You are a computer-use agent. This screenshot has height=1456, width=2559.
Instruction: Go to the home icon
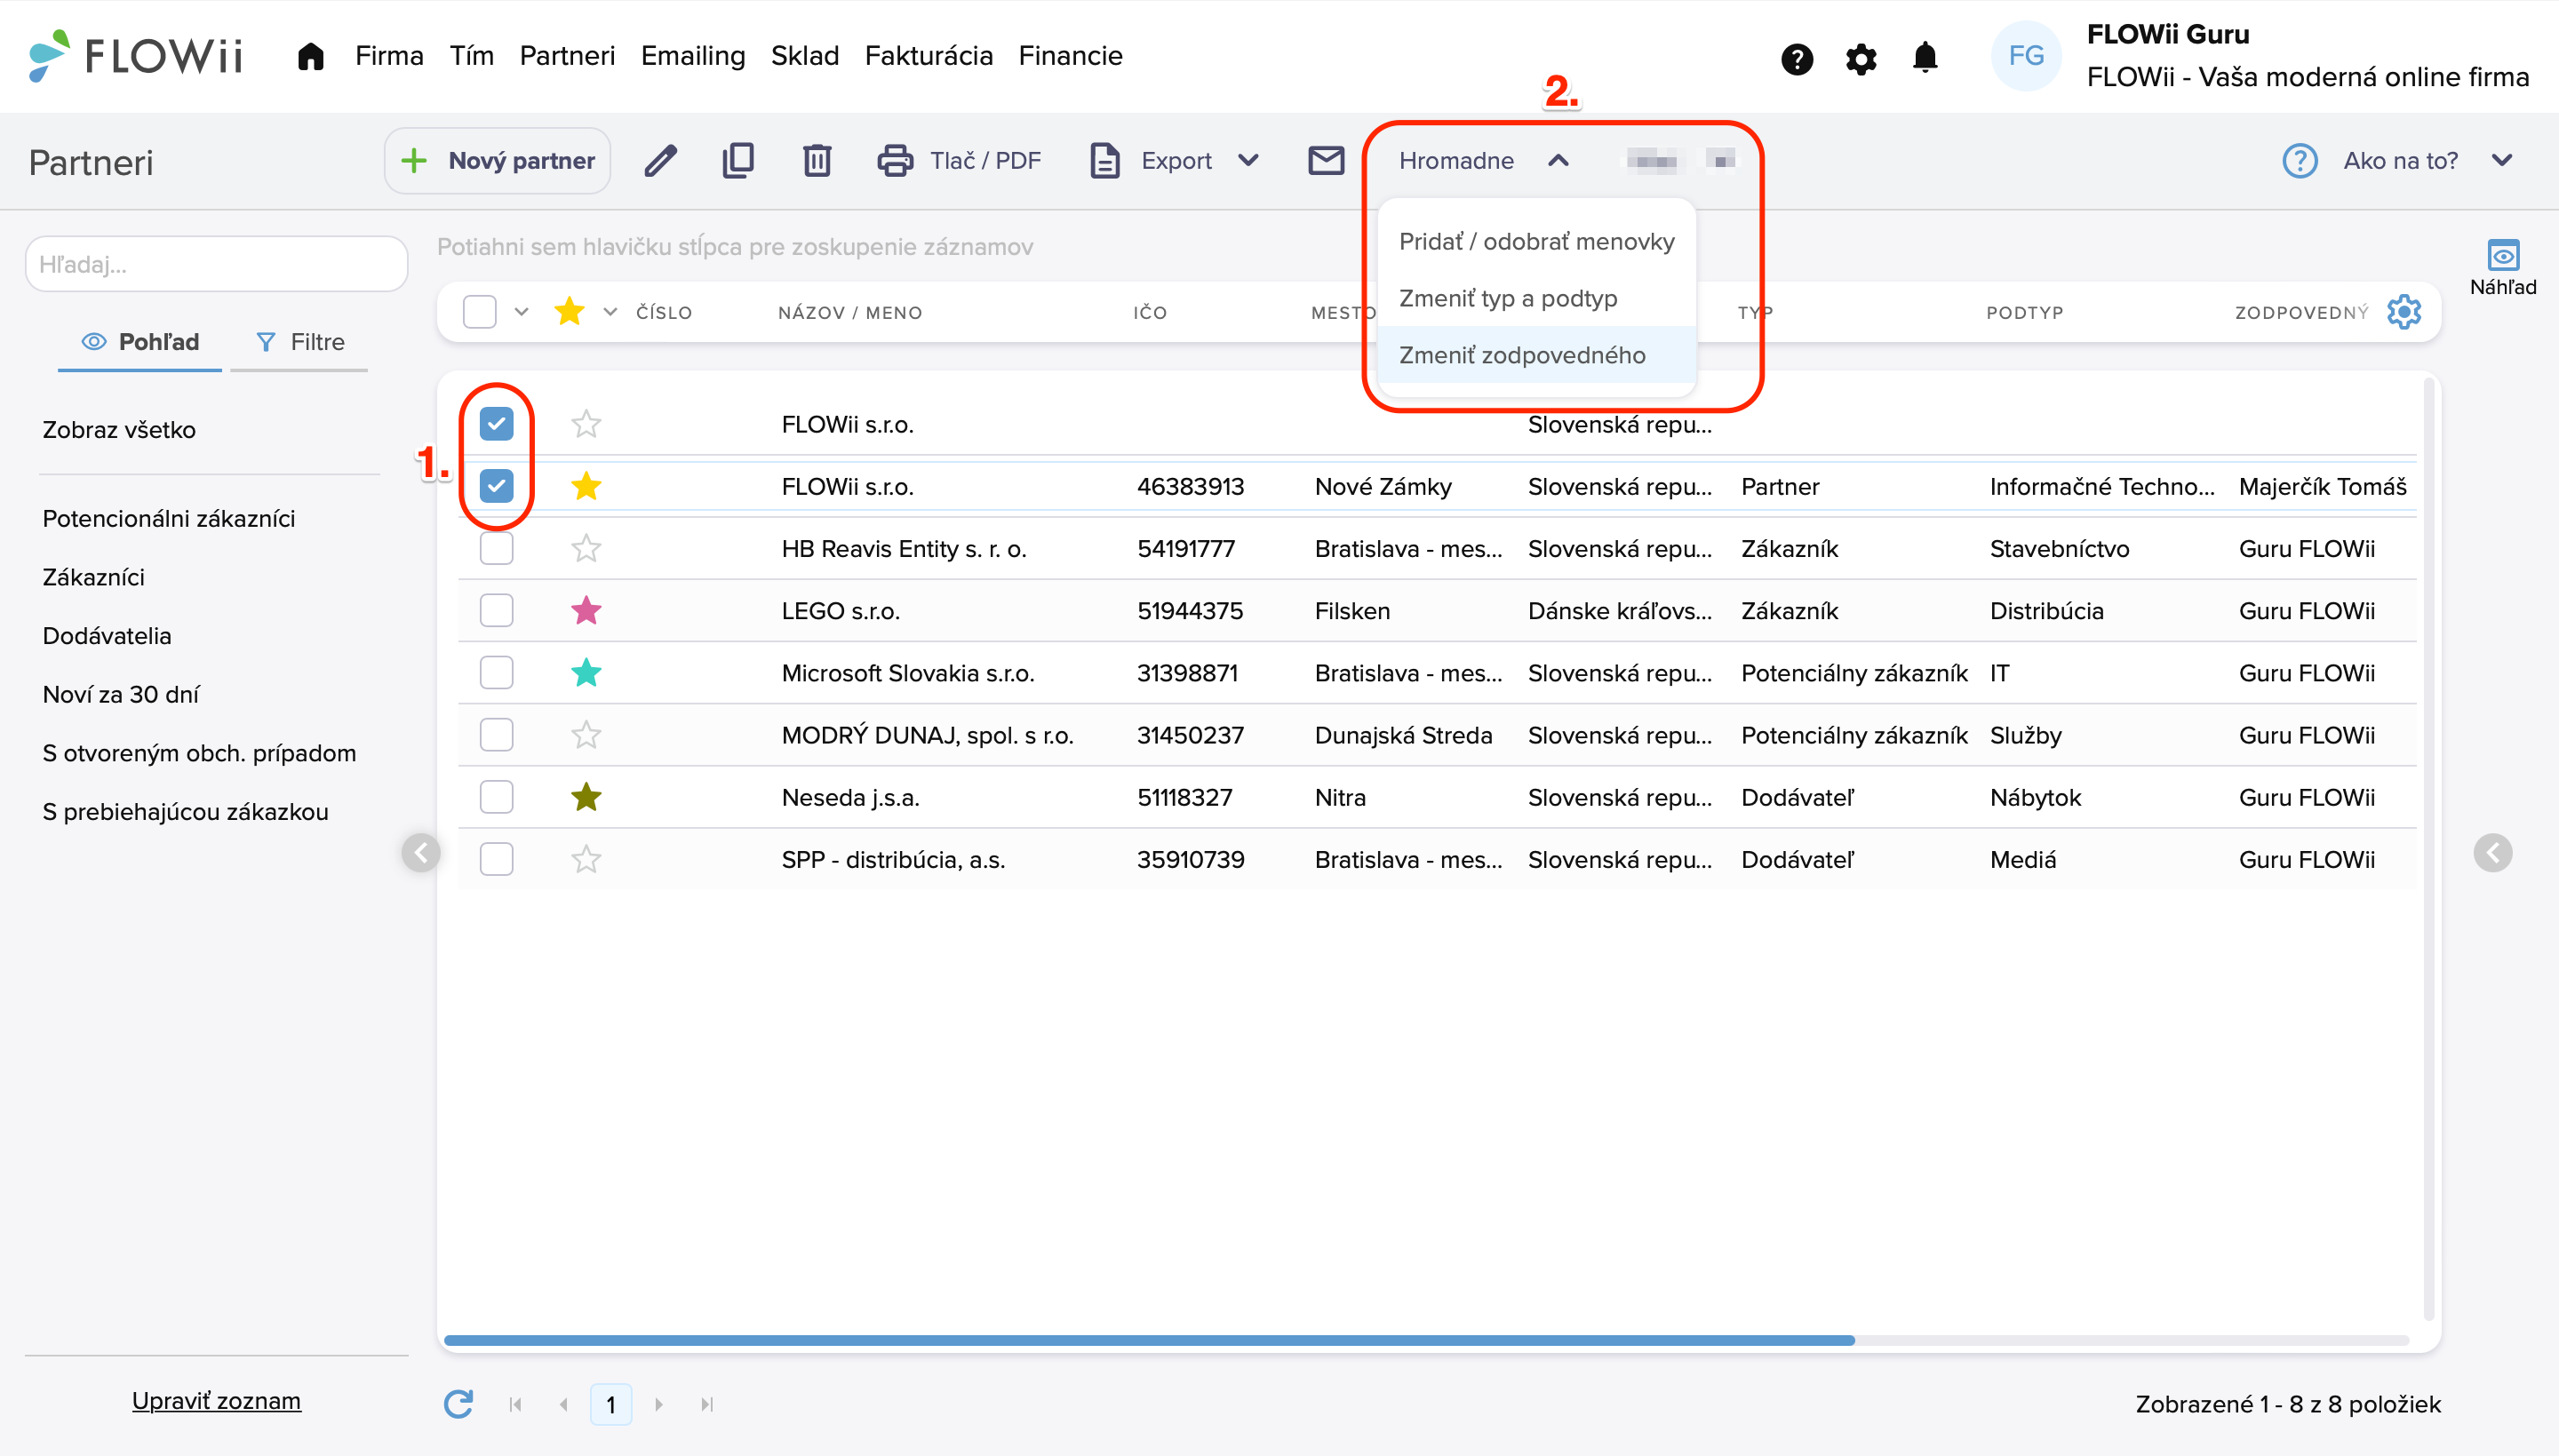click(311, 56)
